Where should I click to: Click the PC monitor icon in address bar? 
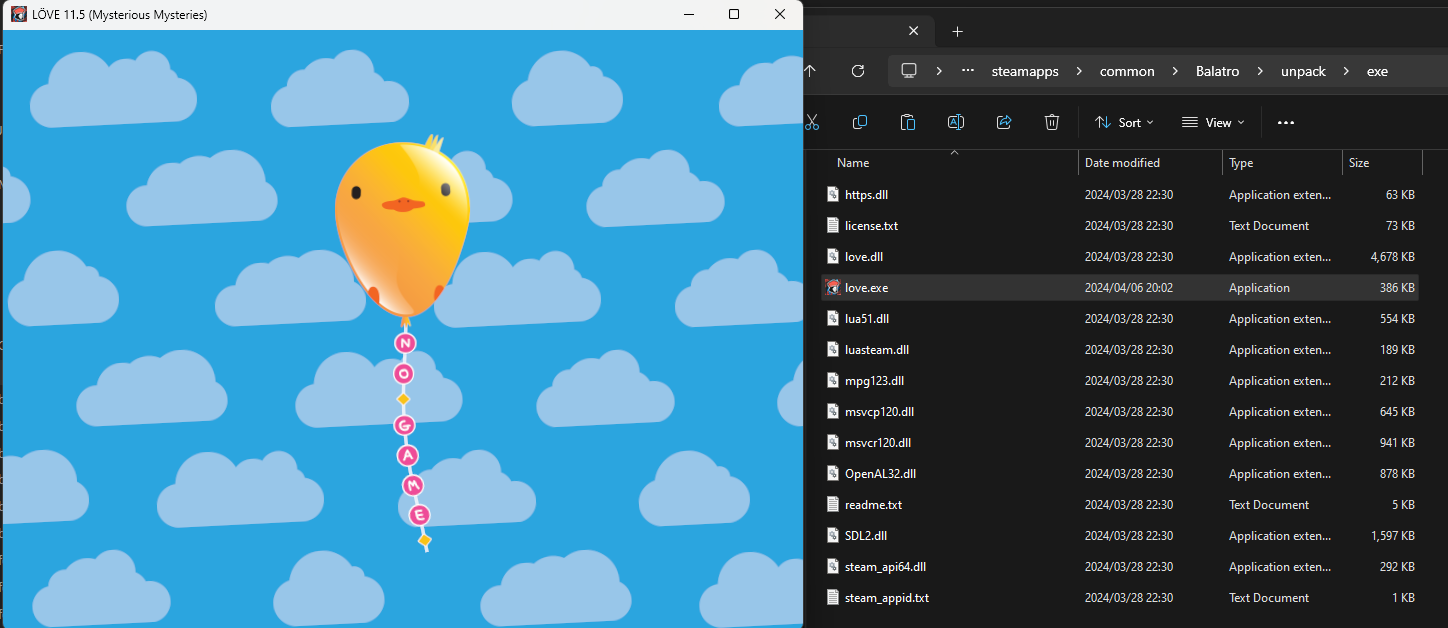tap(909, 71)
